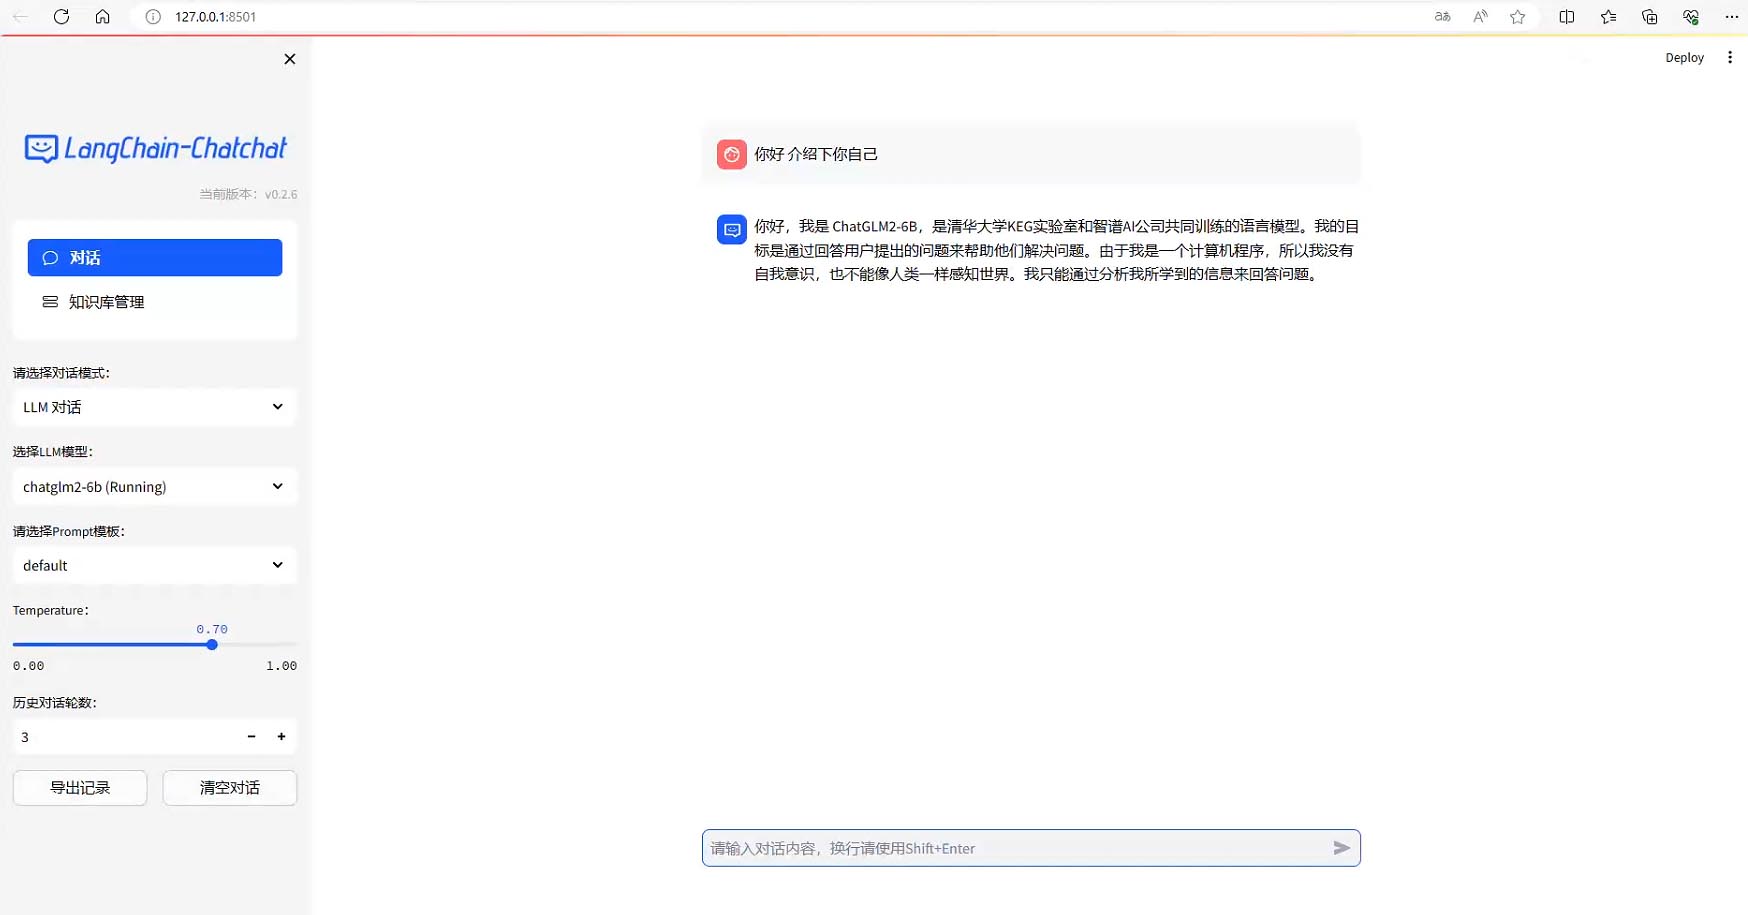
Task: Click the Deploy button
Action: (x=1684, y=58)
